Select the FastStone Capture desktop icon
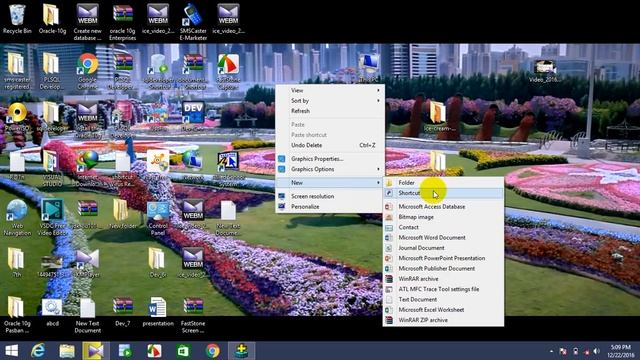 pos(228,71)
